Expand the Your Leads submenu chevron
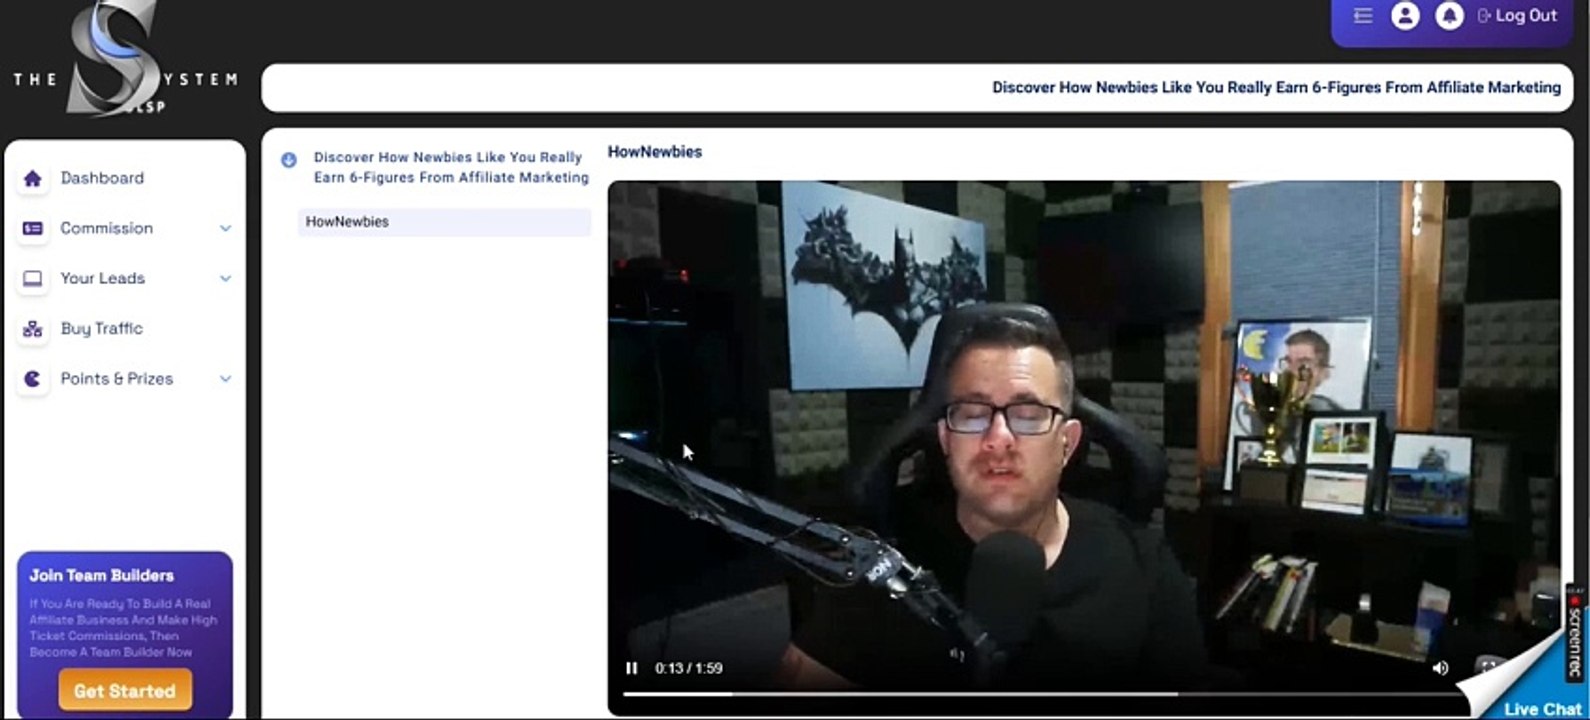Viewport: 1590px width, 720px height. pos(225,278)
